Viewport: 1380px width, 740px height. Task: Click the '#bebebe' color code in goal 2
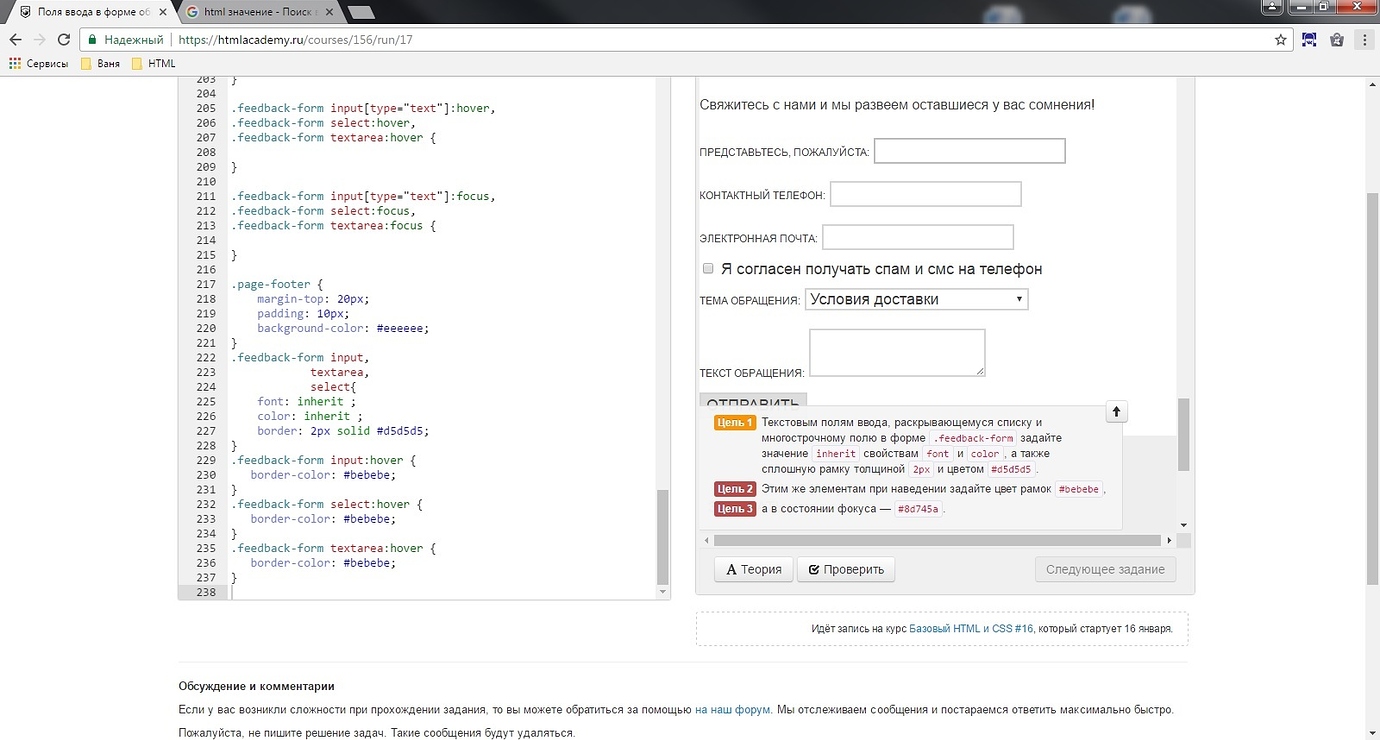pyautogui.click(x=1079, y=489)
